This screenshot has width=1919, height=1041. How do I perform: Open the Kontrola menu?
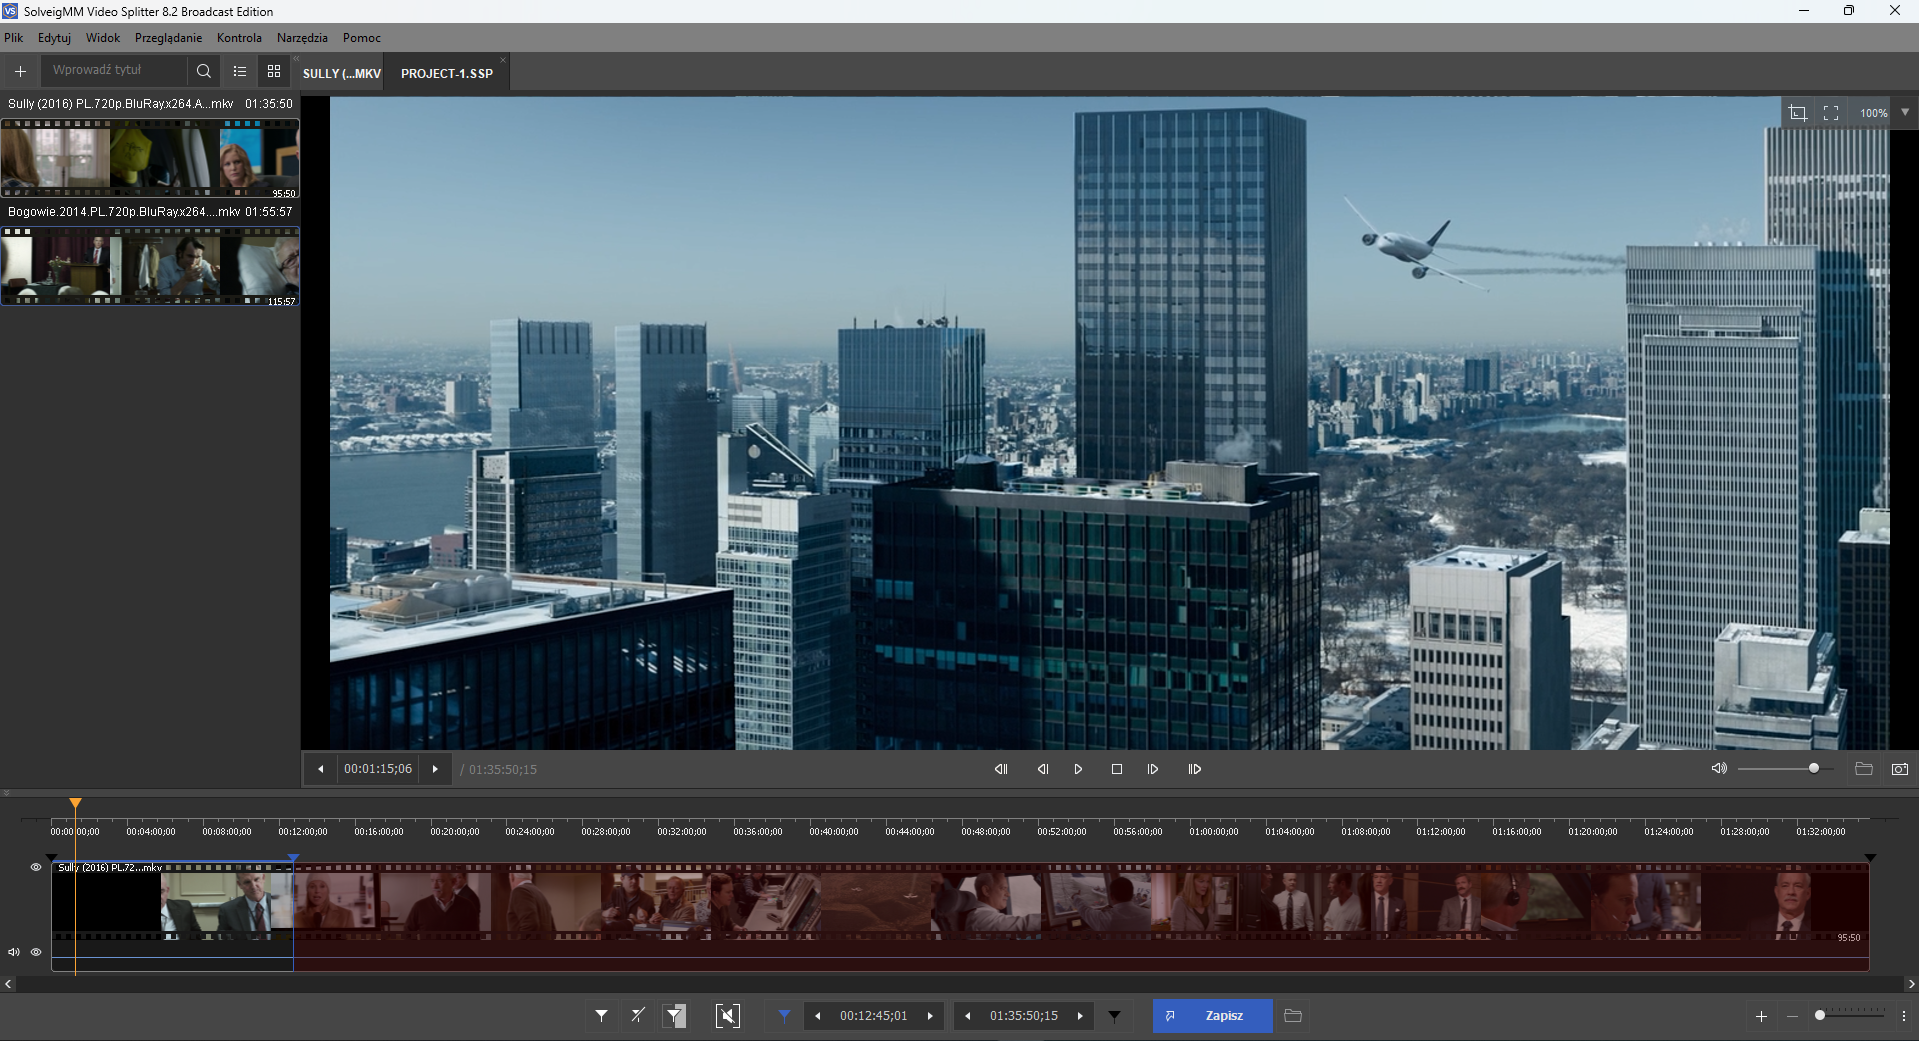(239, 38)
